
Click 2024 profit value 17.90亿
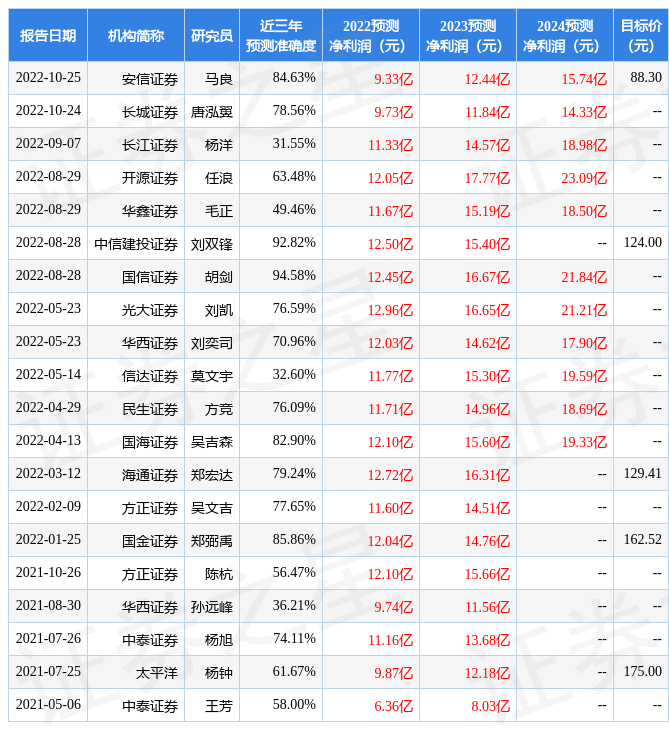[x=584, y=344]
